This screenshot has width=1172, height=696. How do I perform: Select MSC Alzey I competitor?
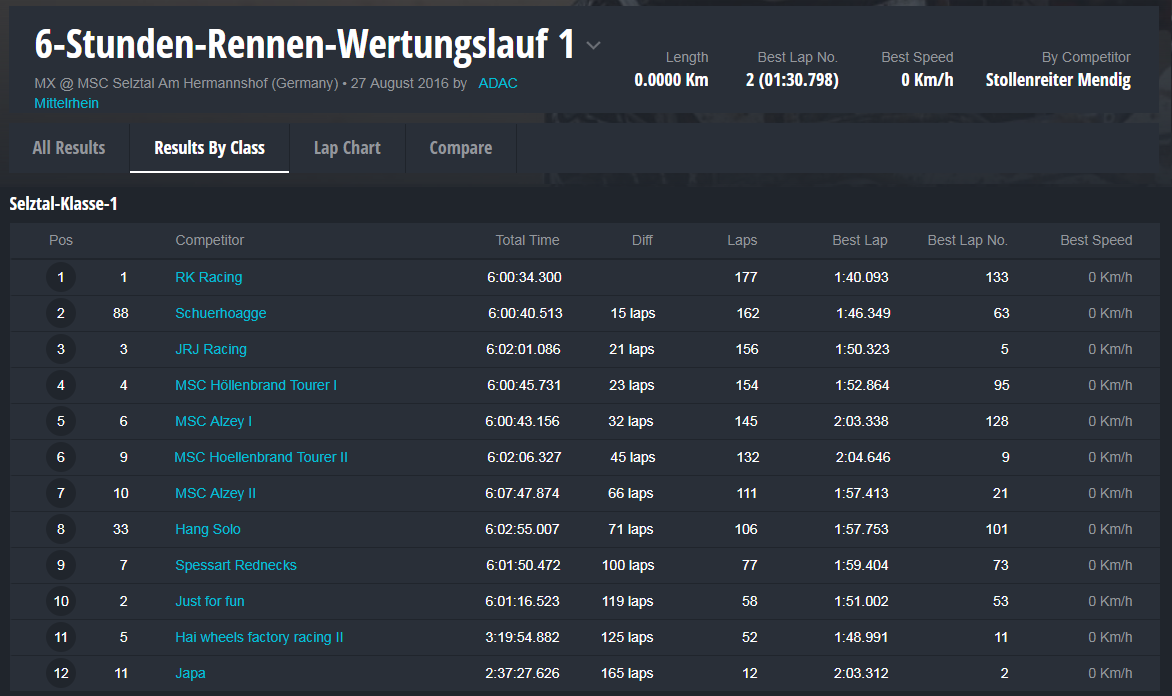coord(213,421)
